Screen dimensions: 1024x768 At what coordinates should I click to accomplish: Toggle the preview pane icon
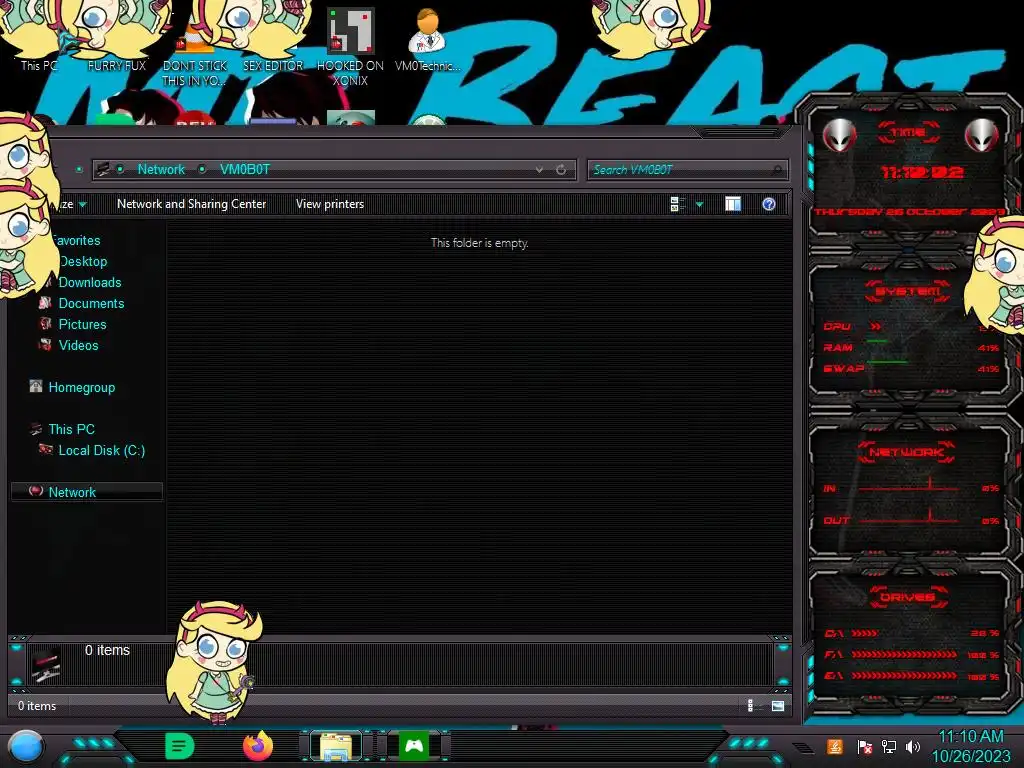[733, 204]
